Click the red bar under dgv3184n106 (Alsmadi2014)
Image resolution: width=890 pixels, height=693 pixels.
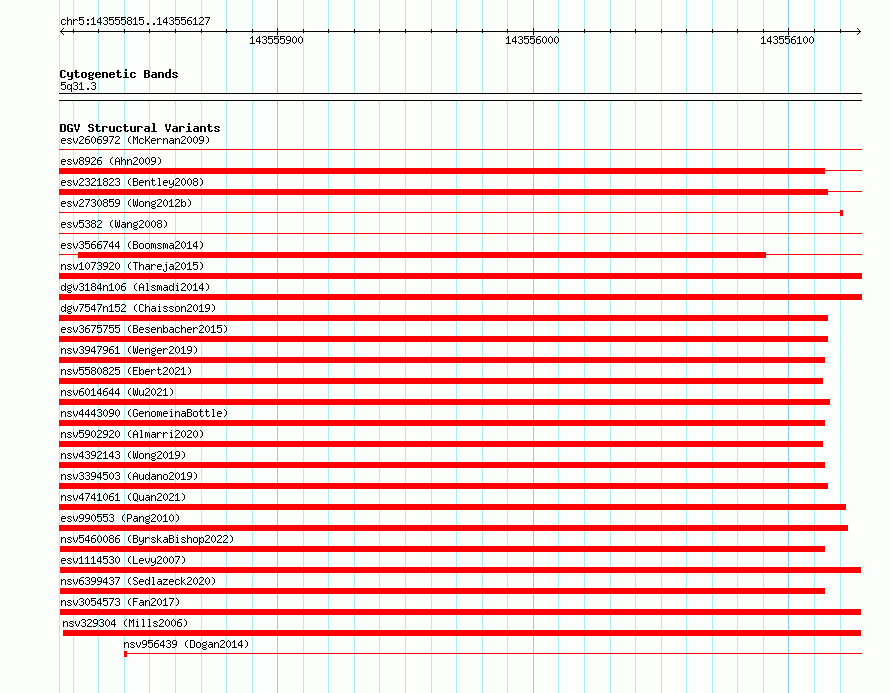pos(460,297)
